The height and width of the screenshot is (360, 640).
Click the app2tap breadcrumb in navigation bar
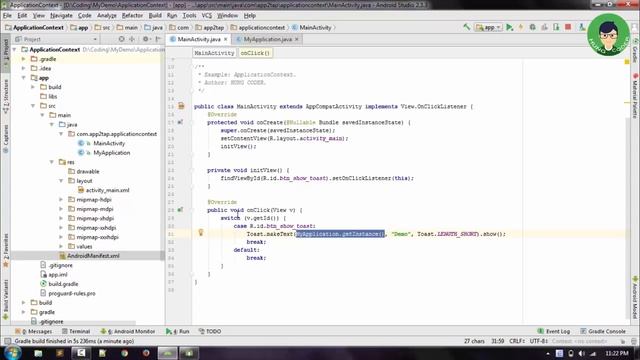(x=210, y=27)
